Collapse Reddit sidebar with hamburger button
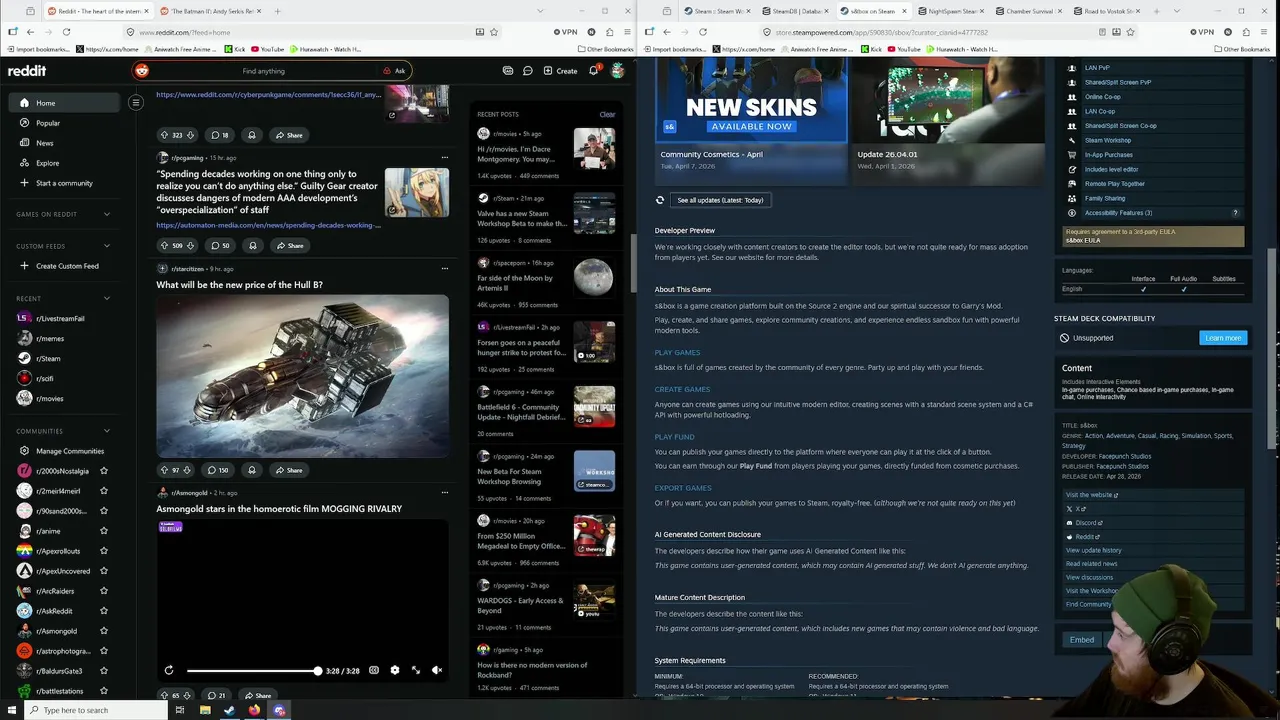Viewport: 1280px width, 720px height. click(136, 102)
